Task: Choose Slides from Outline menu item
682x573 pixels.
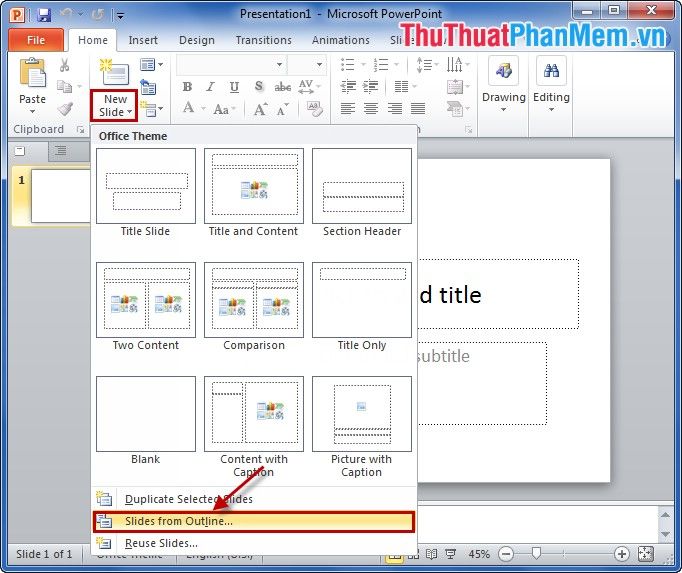Action: (x=254, y=521)
